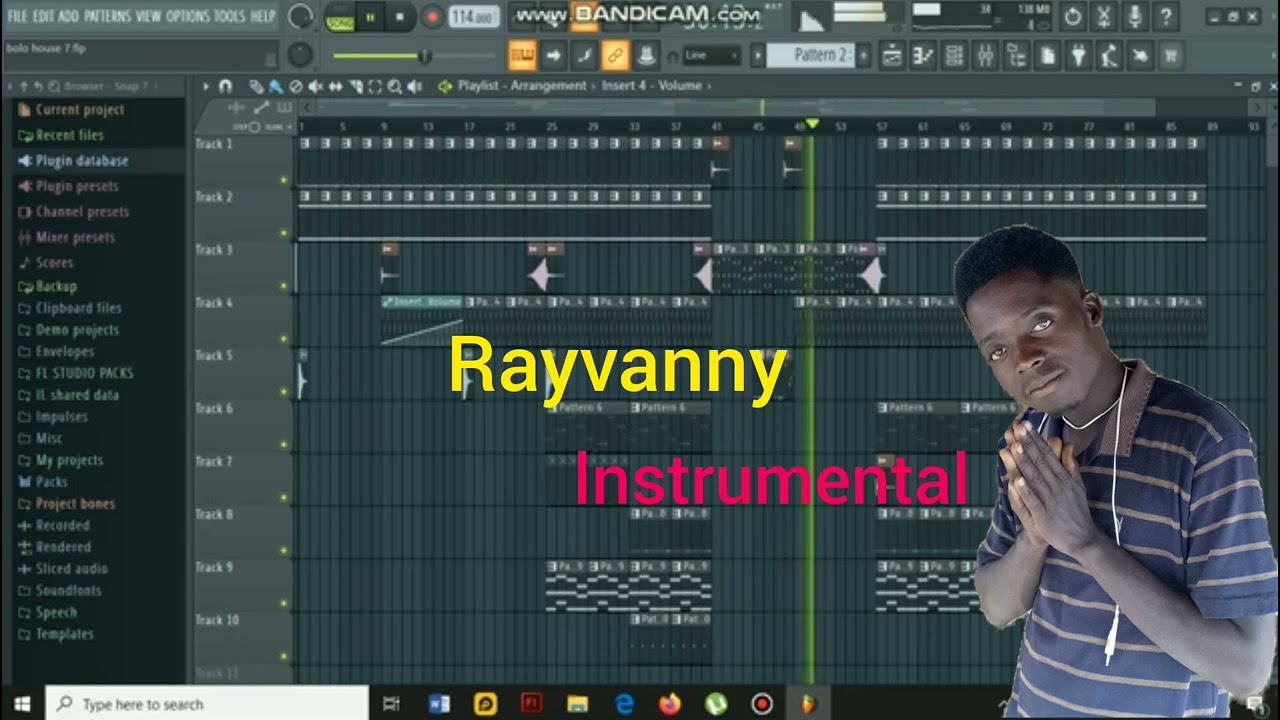Image resolution: width=1280 pixels, height=720 pixels.
Task: Open the shopping cart content library
Action: point(1171,56)
